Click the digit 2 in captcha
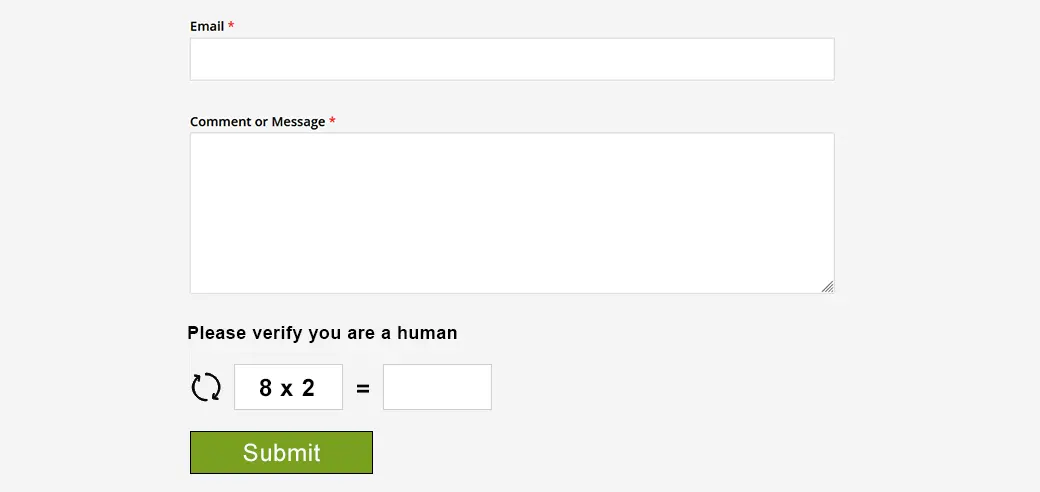The width and height of the screenshot is (1040, 492). click(308, 387)
